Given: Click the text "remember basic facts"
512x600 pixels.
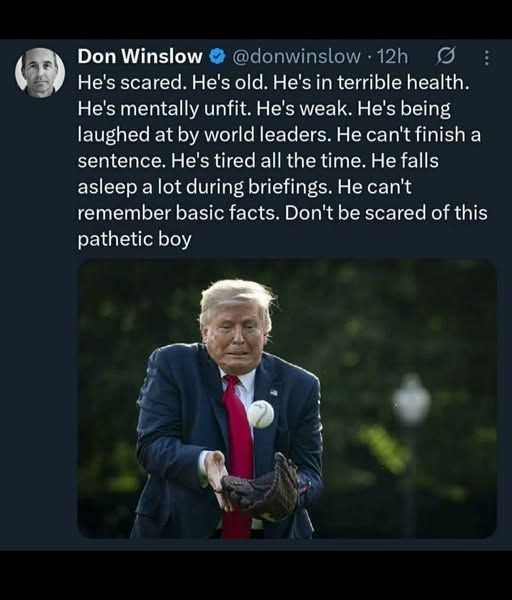Looking at the screenshot, I should 178,213.
